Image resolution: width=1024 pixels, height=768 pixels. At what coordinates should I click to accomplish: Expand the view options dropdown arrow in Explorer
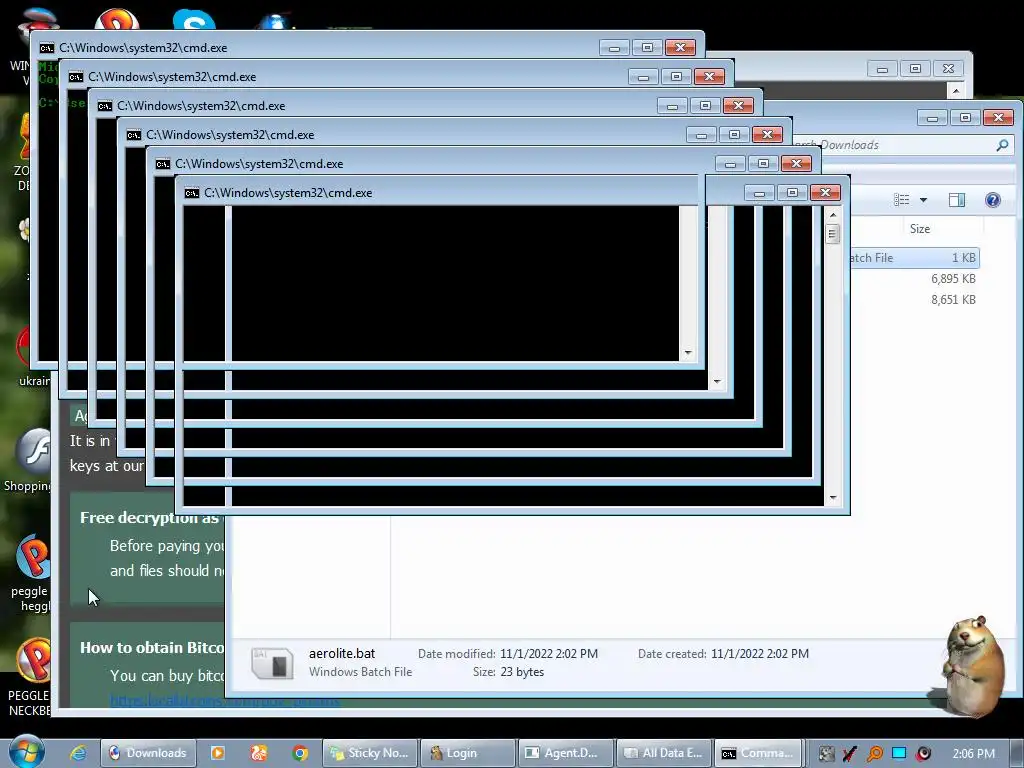(923, 200)
